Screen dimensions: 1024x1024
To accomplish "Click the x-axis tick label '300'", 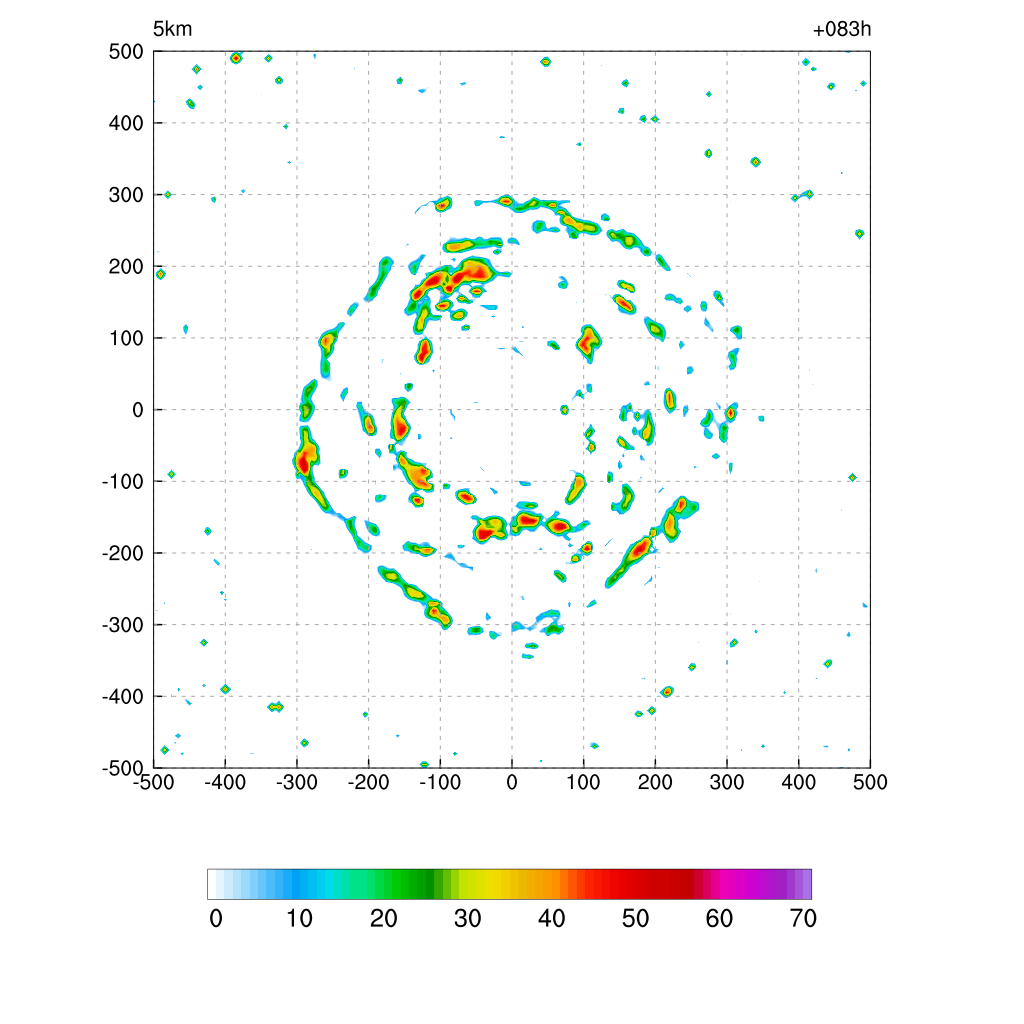I will click(x=727, y=782).
